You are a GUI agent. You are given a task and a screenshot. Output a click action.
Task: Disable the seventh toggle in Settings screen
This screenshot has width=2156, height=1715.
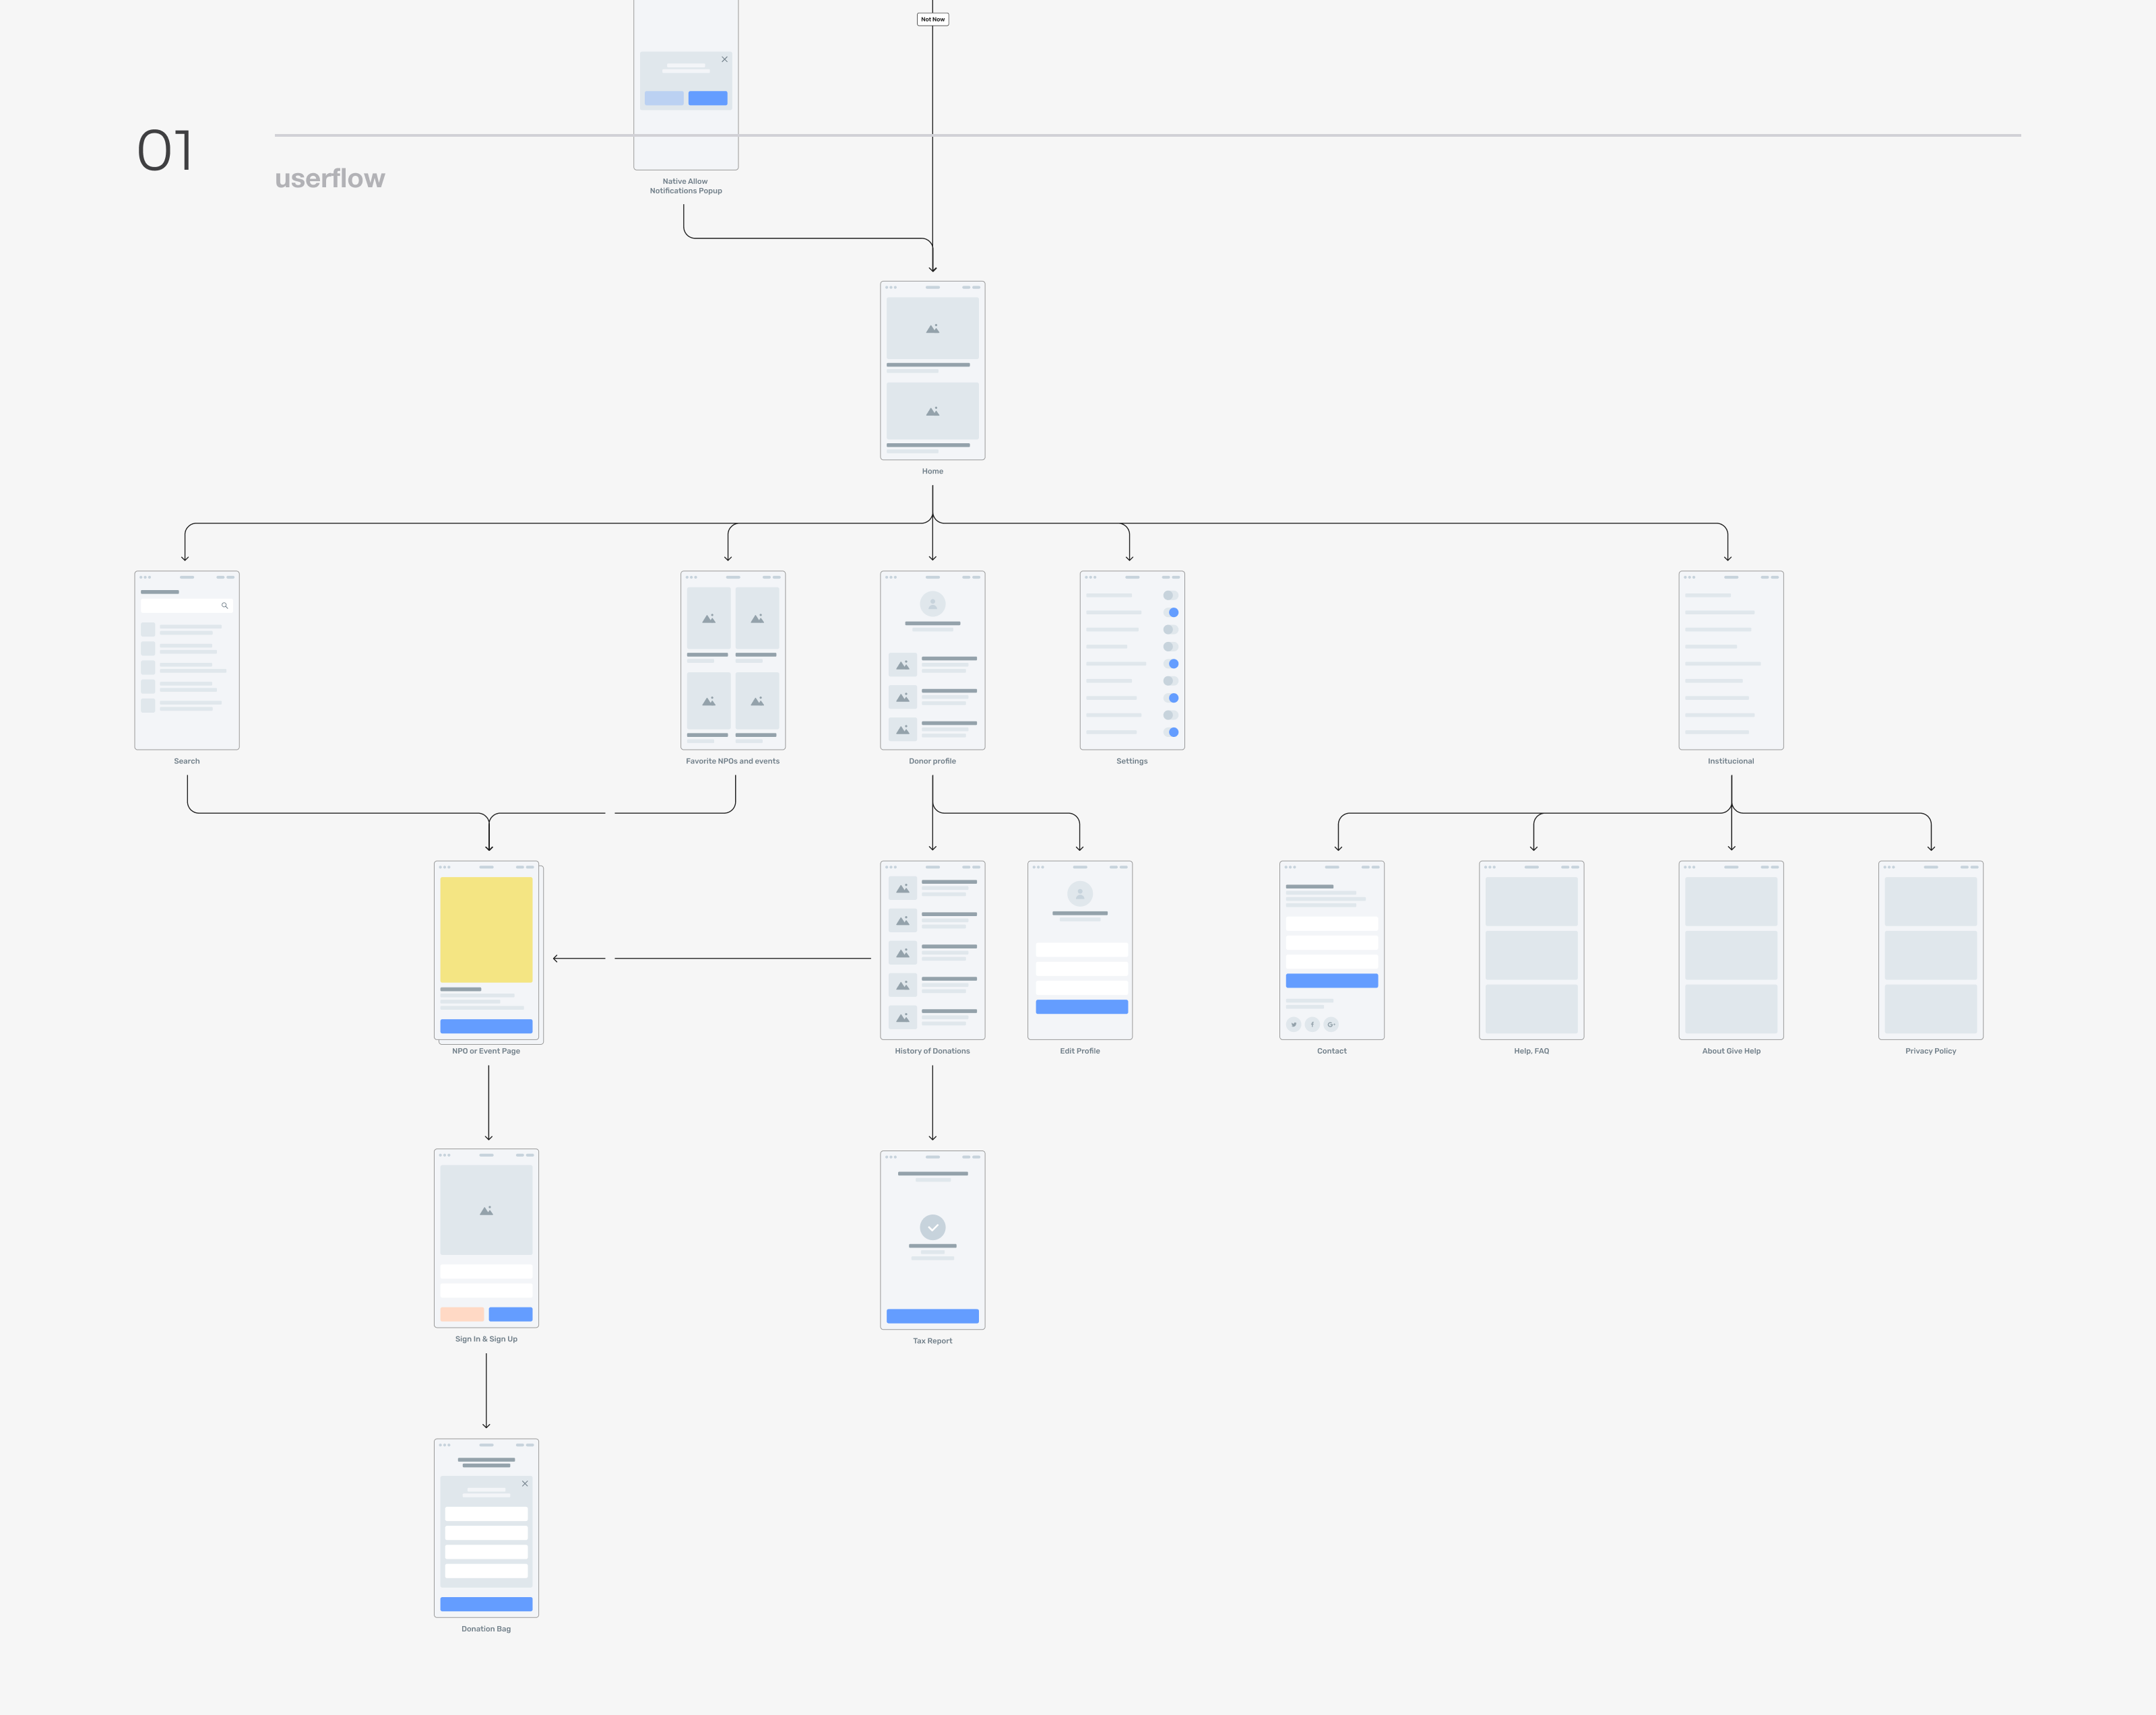(x=1171, y=698)
